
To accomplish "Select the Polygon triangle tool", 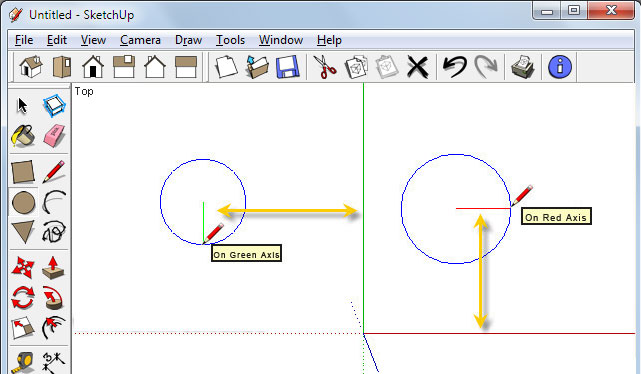I will [23, 232].
